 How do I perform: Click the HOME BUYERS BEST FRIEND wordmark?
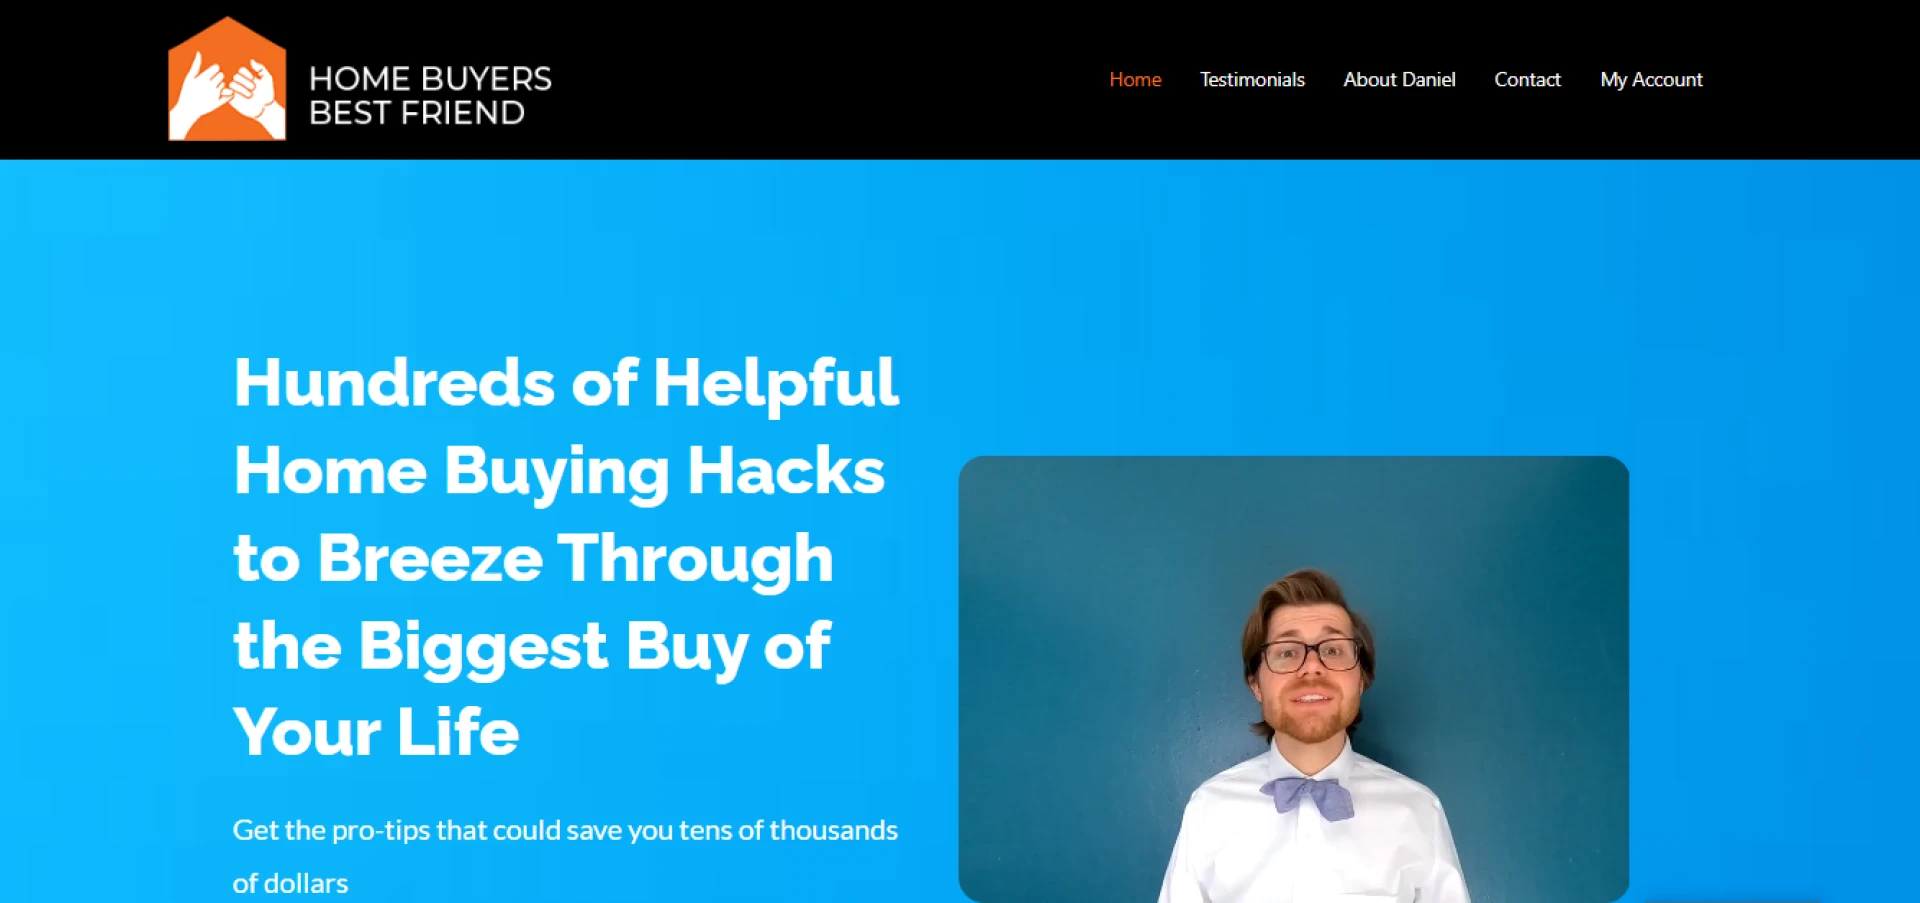[x=430, y=96]
